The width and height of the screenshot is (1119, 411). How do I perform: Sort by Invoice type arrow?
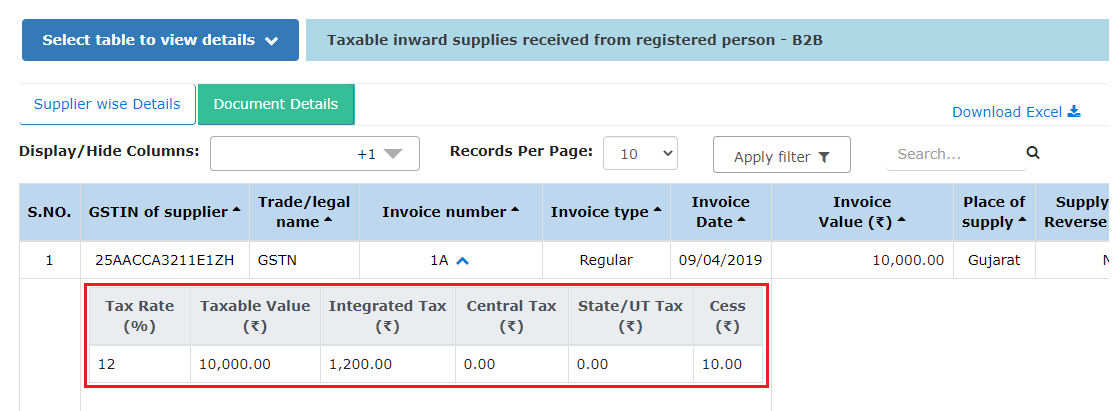click(658, 210)
